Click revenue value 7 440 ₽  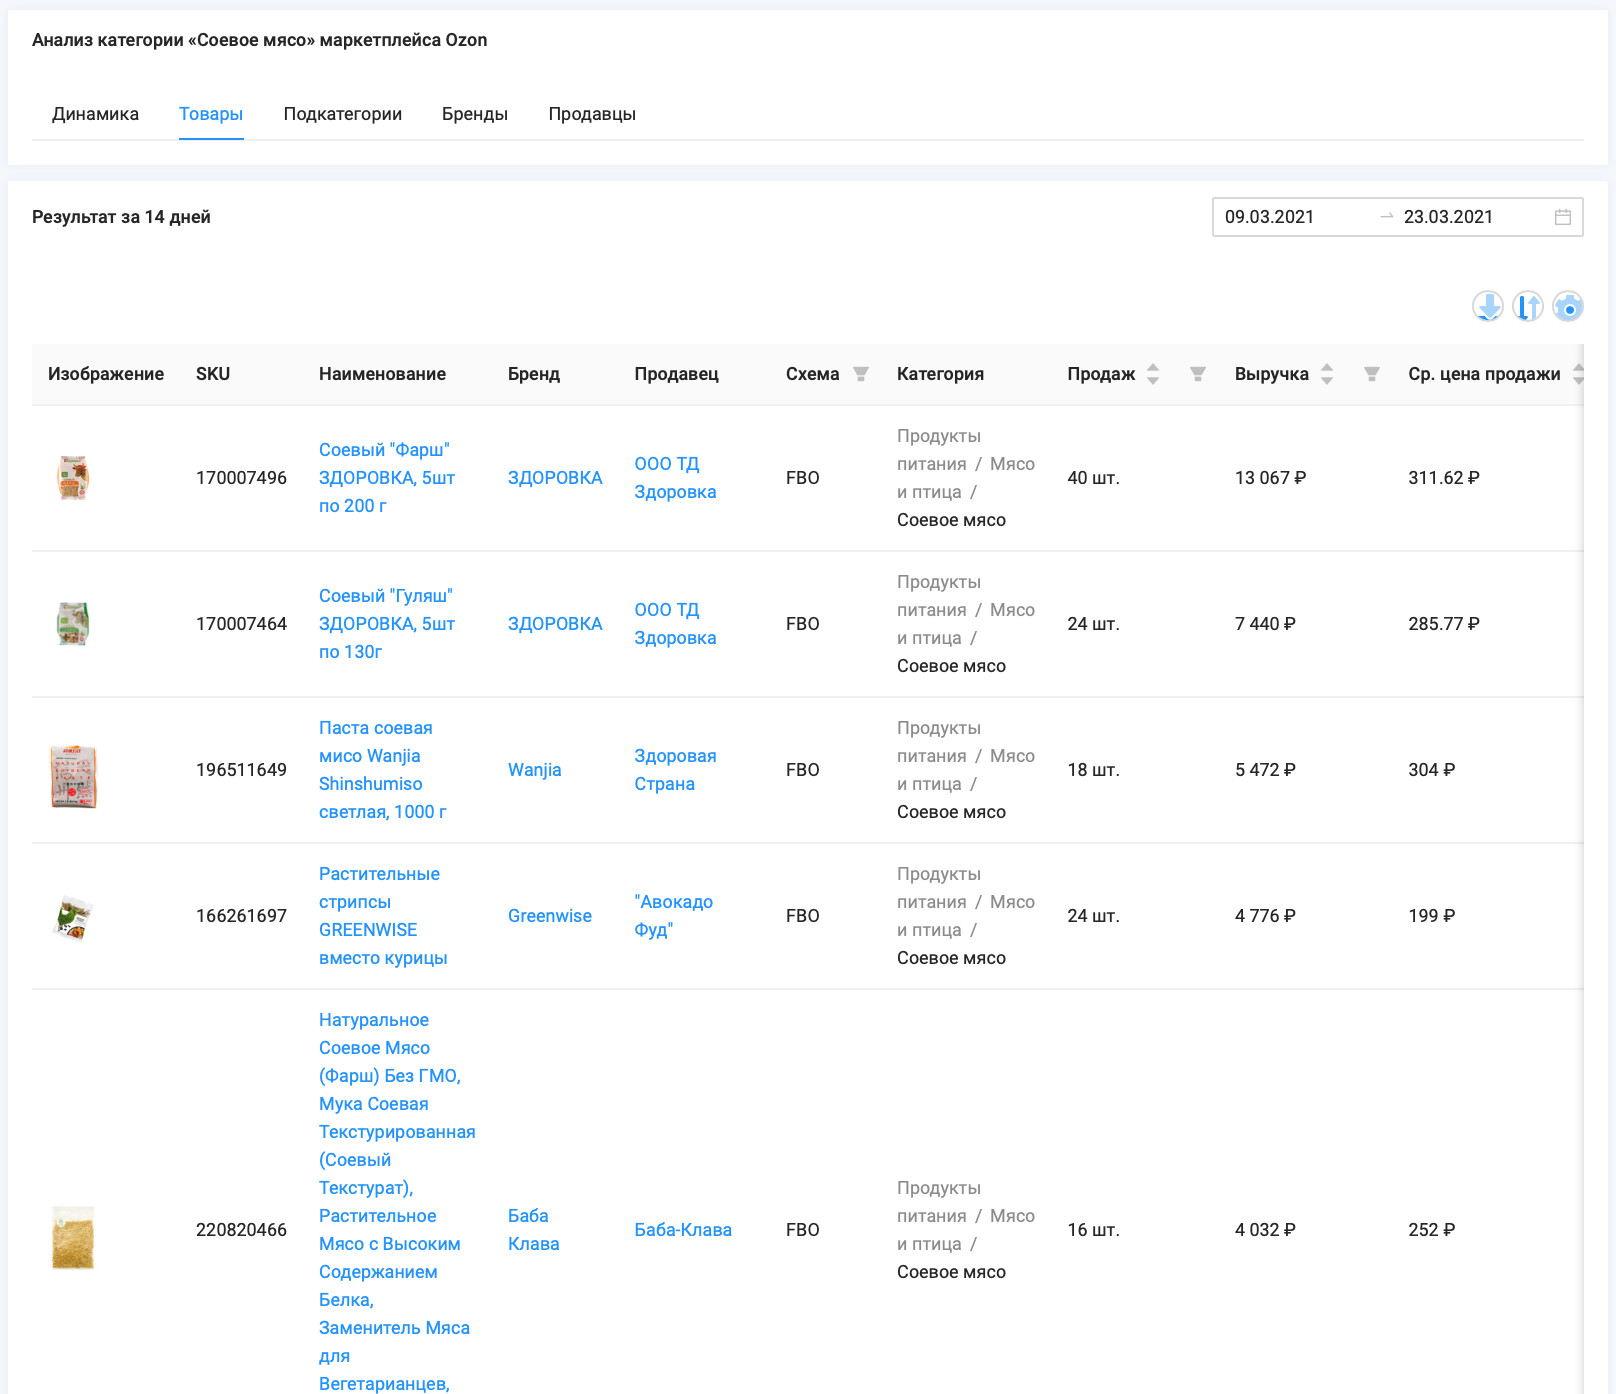pos(1265,624)
